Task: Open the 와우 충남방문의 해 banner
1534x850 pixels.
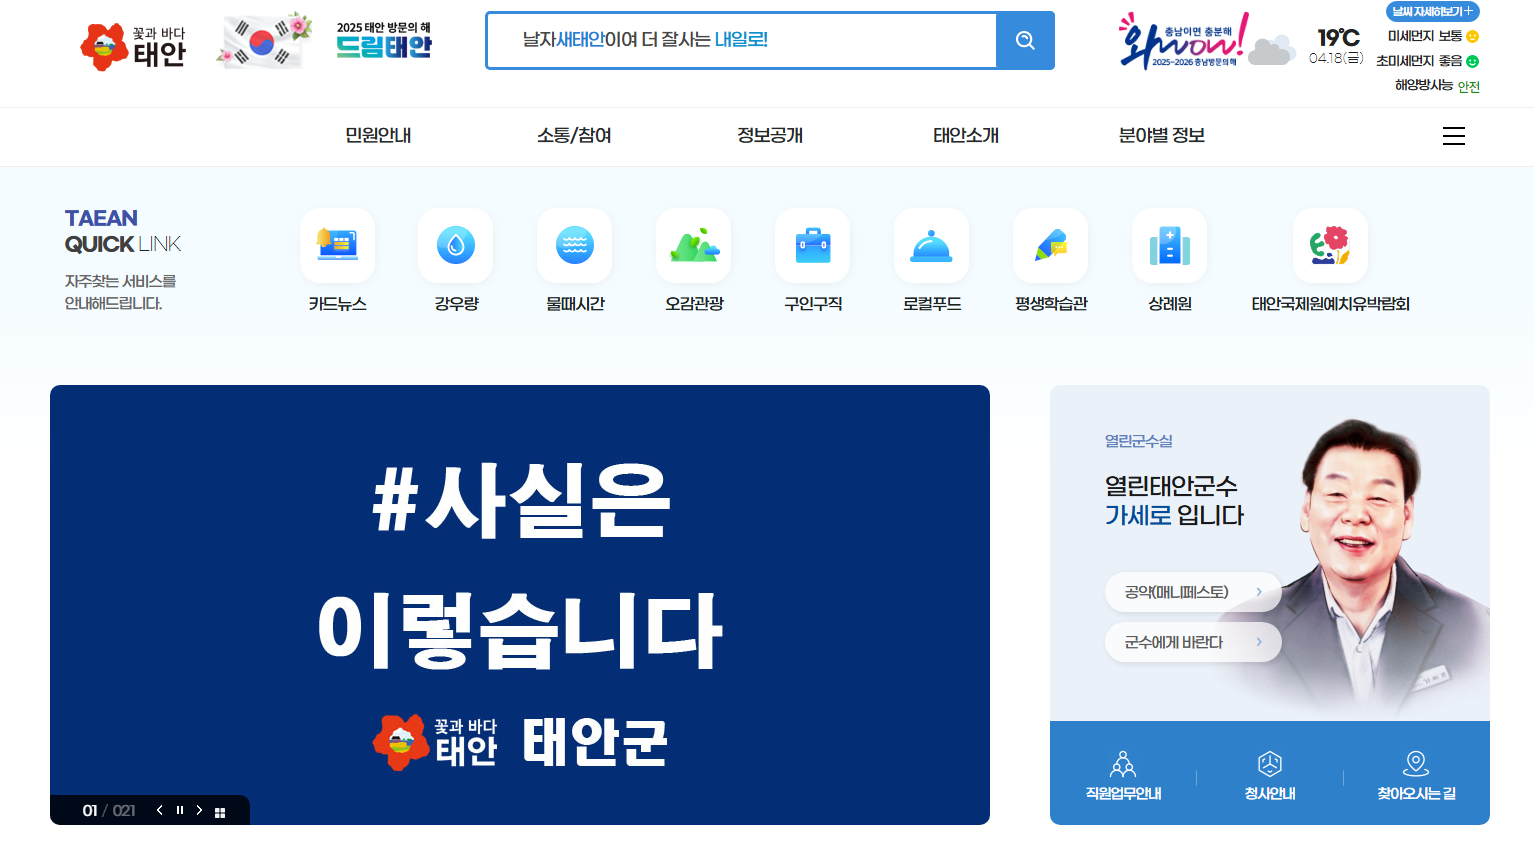Action: (1183, 41)
